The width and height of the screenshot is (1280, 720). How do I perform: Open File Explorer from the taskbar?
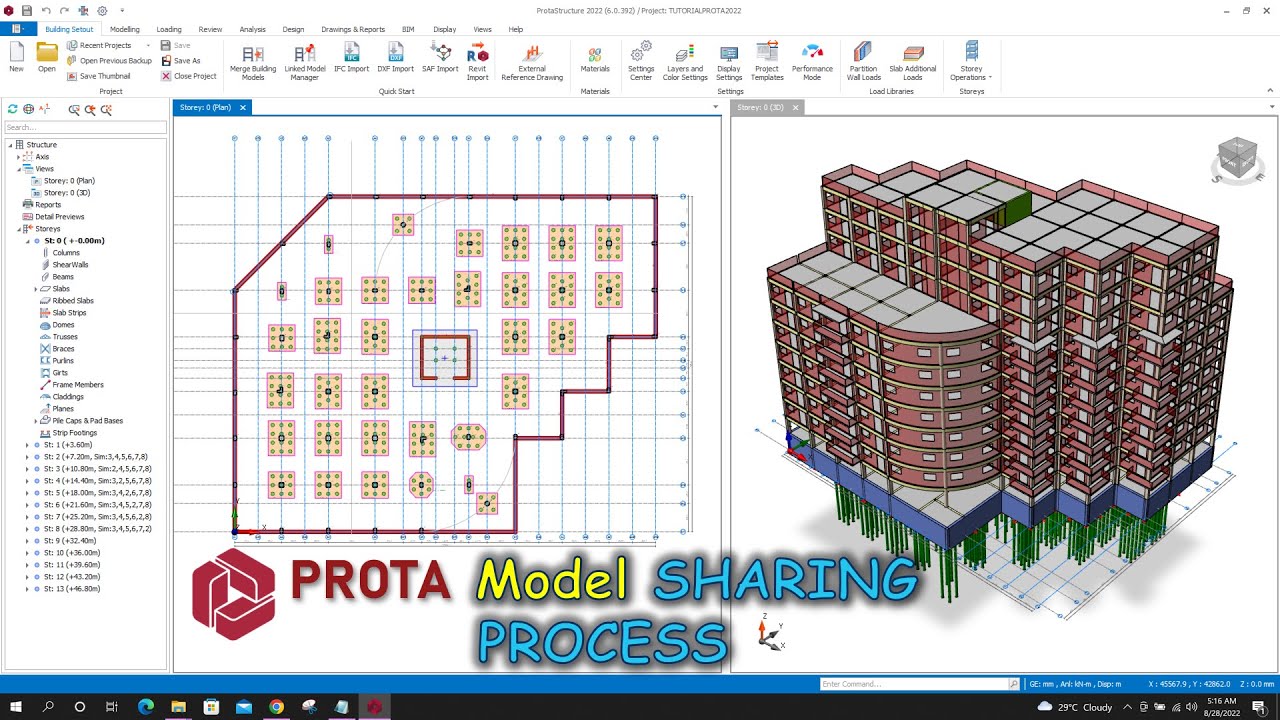click(x=178, y=707)
